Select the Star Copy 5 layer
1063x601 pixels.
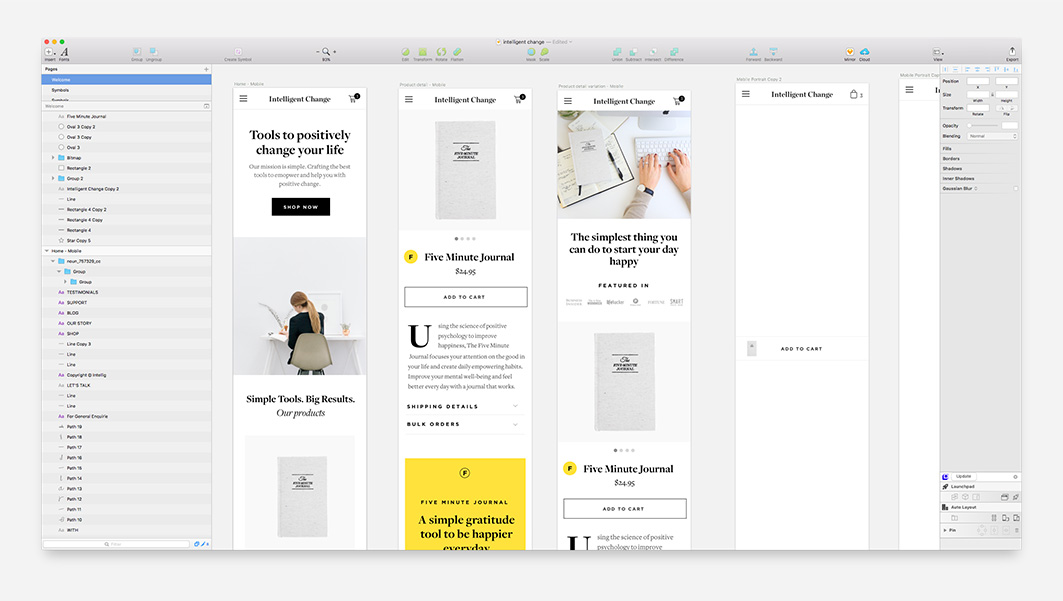click(127, 241)
